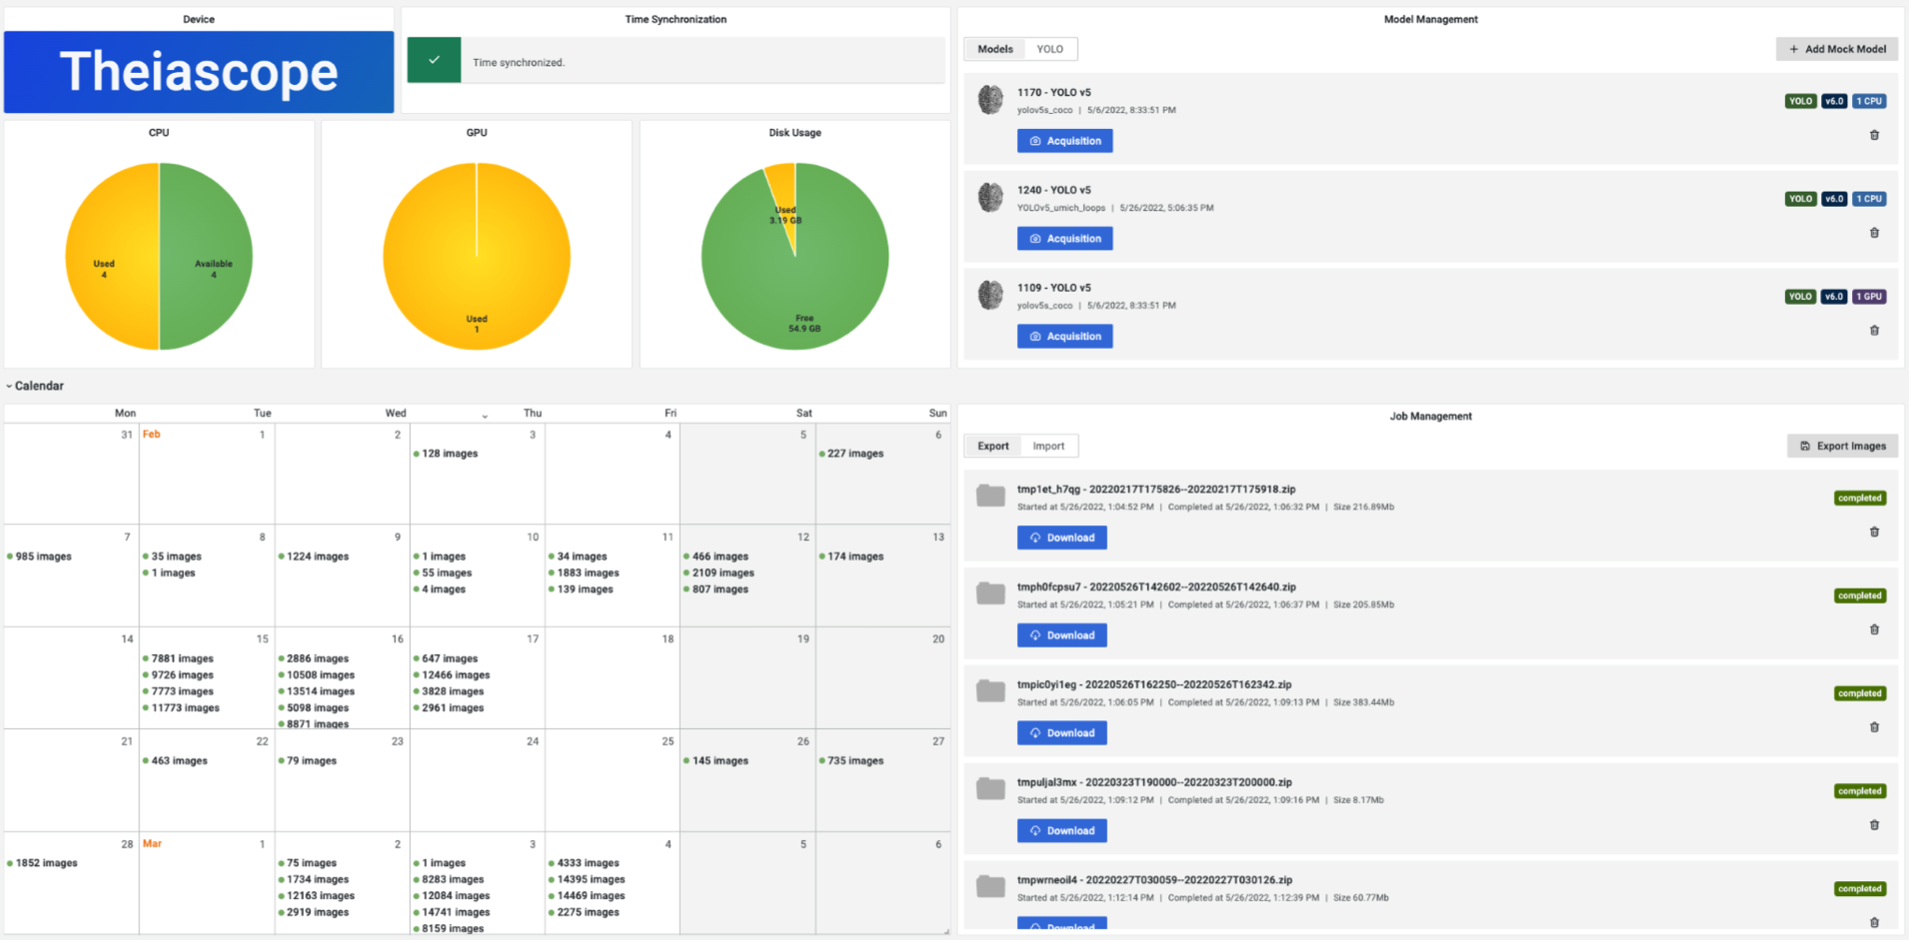Open the Import tab in Job Management
1909x940 pixels.
[1048, 446]
